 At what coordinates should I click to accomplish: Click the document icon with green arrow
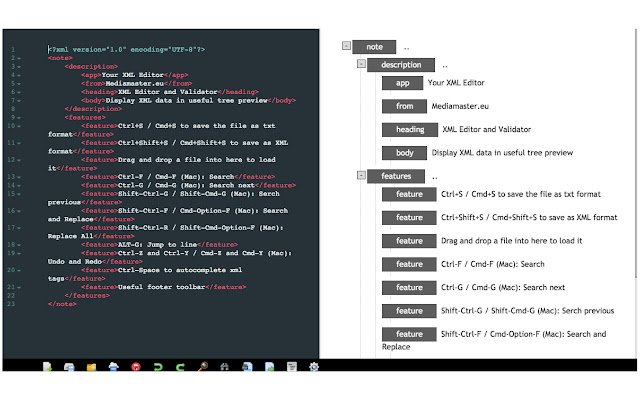click(269, 367)
